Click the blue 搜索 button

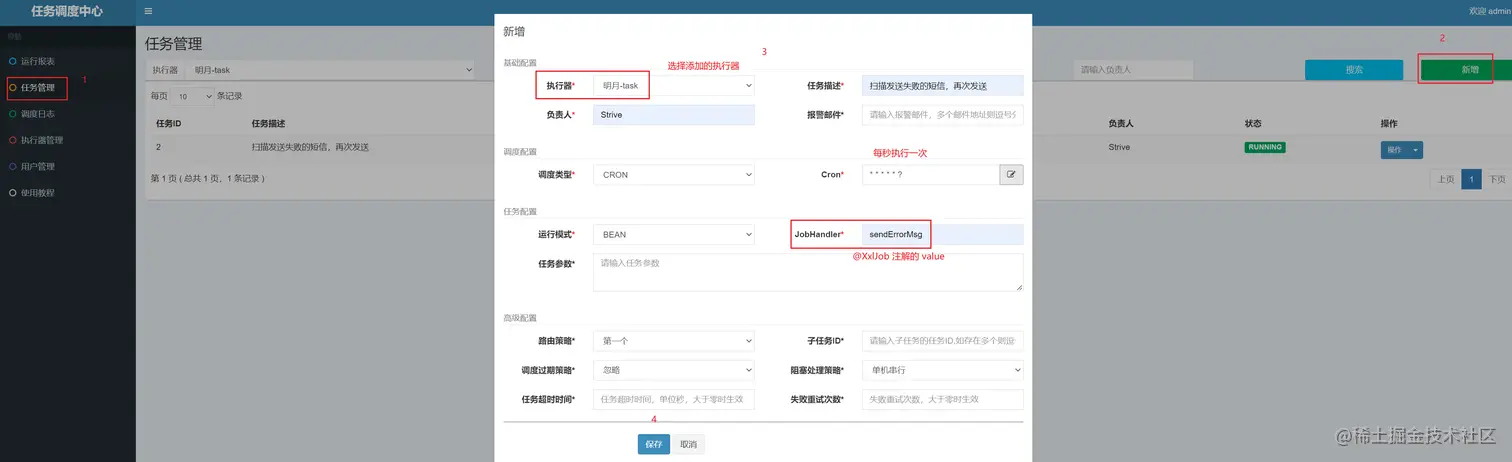pos(1354,70)
